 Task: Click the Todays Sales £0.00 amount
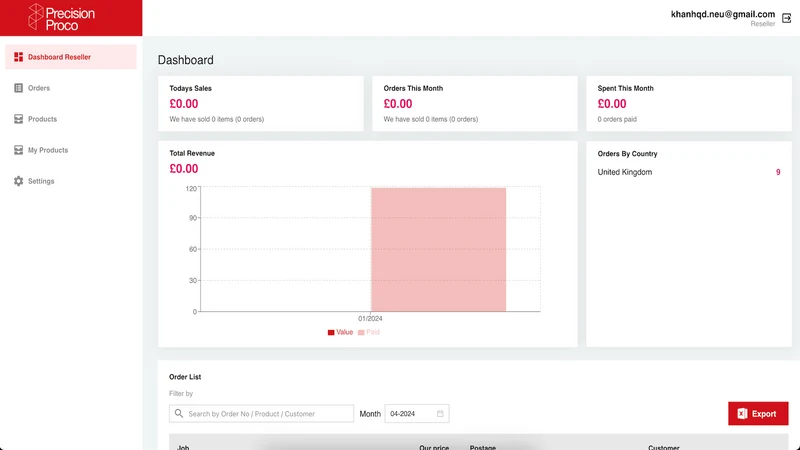coord(184,104)
